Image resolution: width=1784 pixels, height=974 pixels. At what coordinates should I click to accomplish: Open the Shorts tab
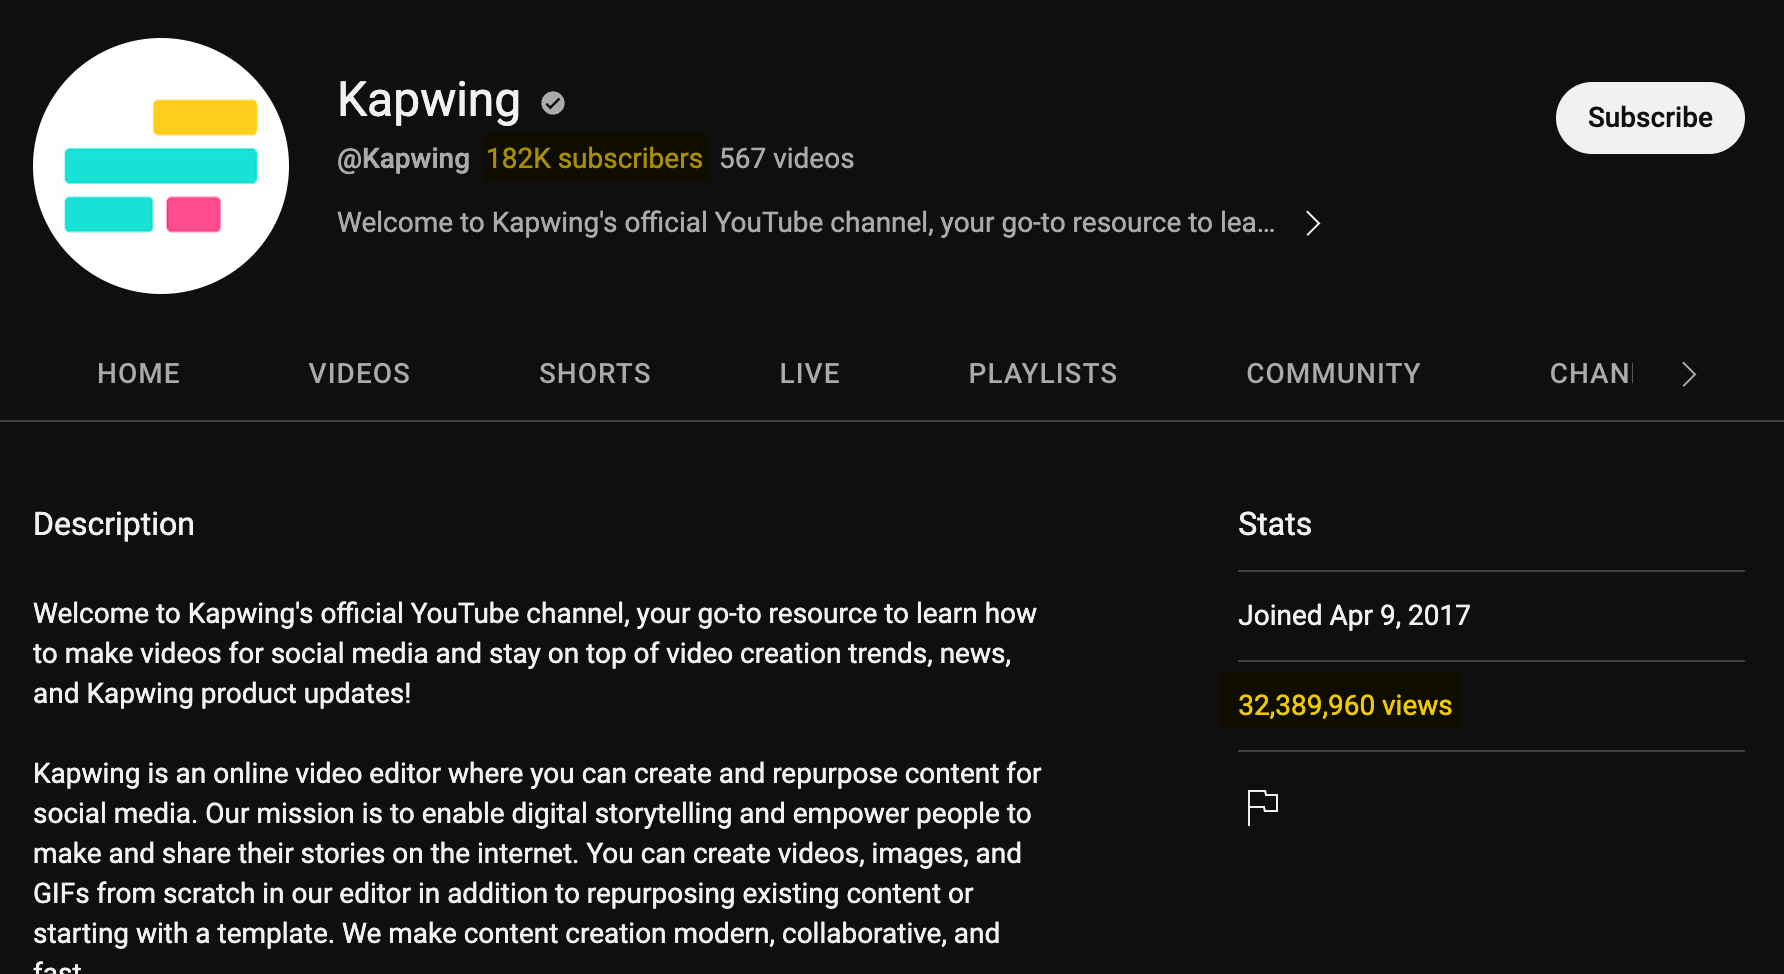(x=595, y=373)
